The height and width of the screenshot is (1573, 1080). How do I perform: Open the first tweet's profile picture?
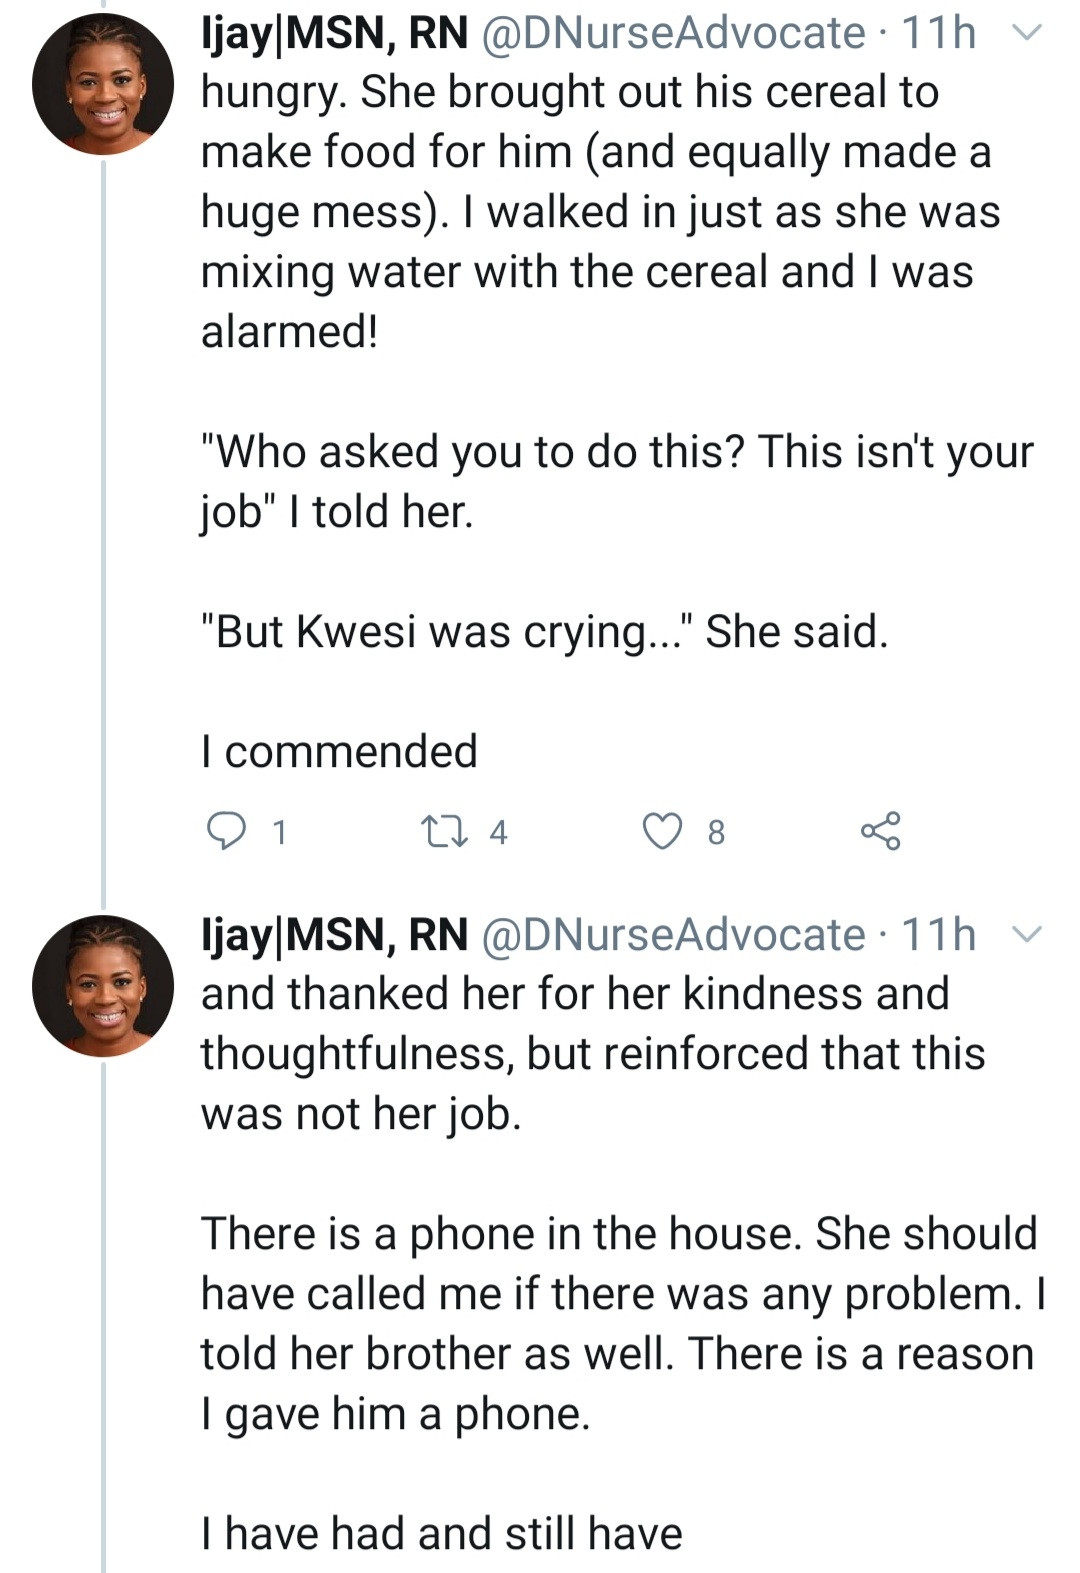coord(103,84)
